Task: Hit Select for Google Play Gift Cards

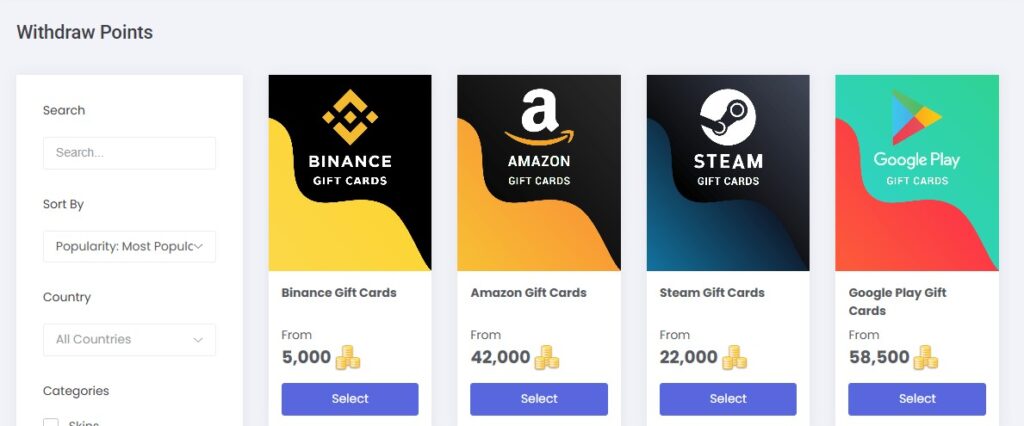Action: coord(917,399)
